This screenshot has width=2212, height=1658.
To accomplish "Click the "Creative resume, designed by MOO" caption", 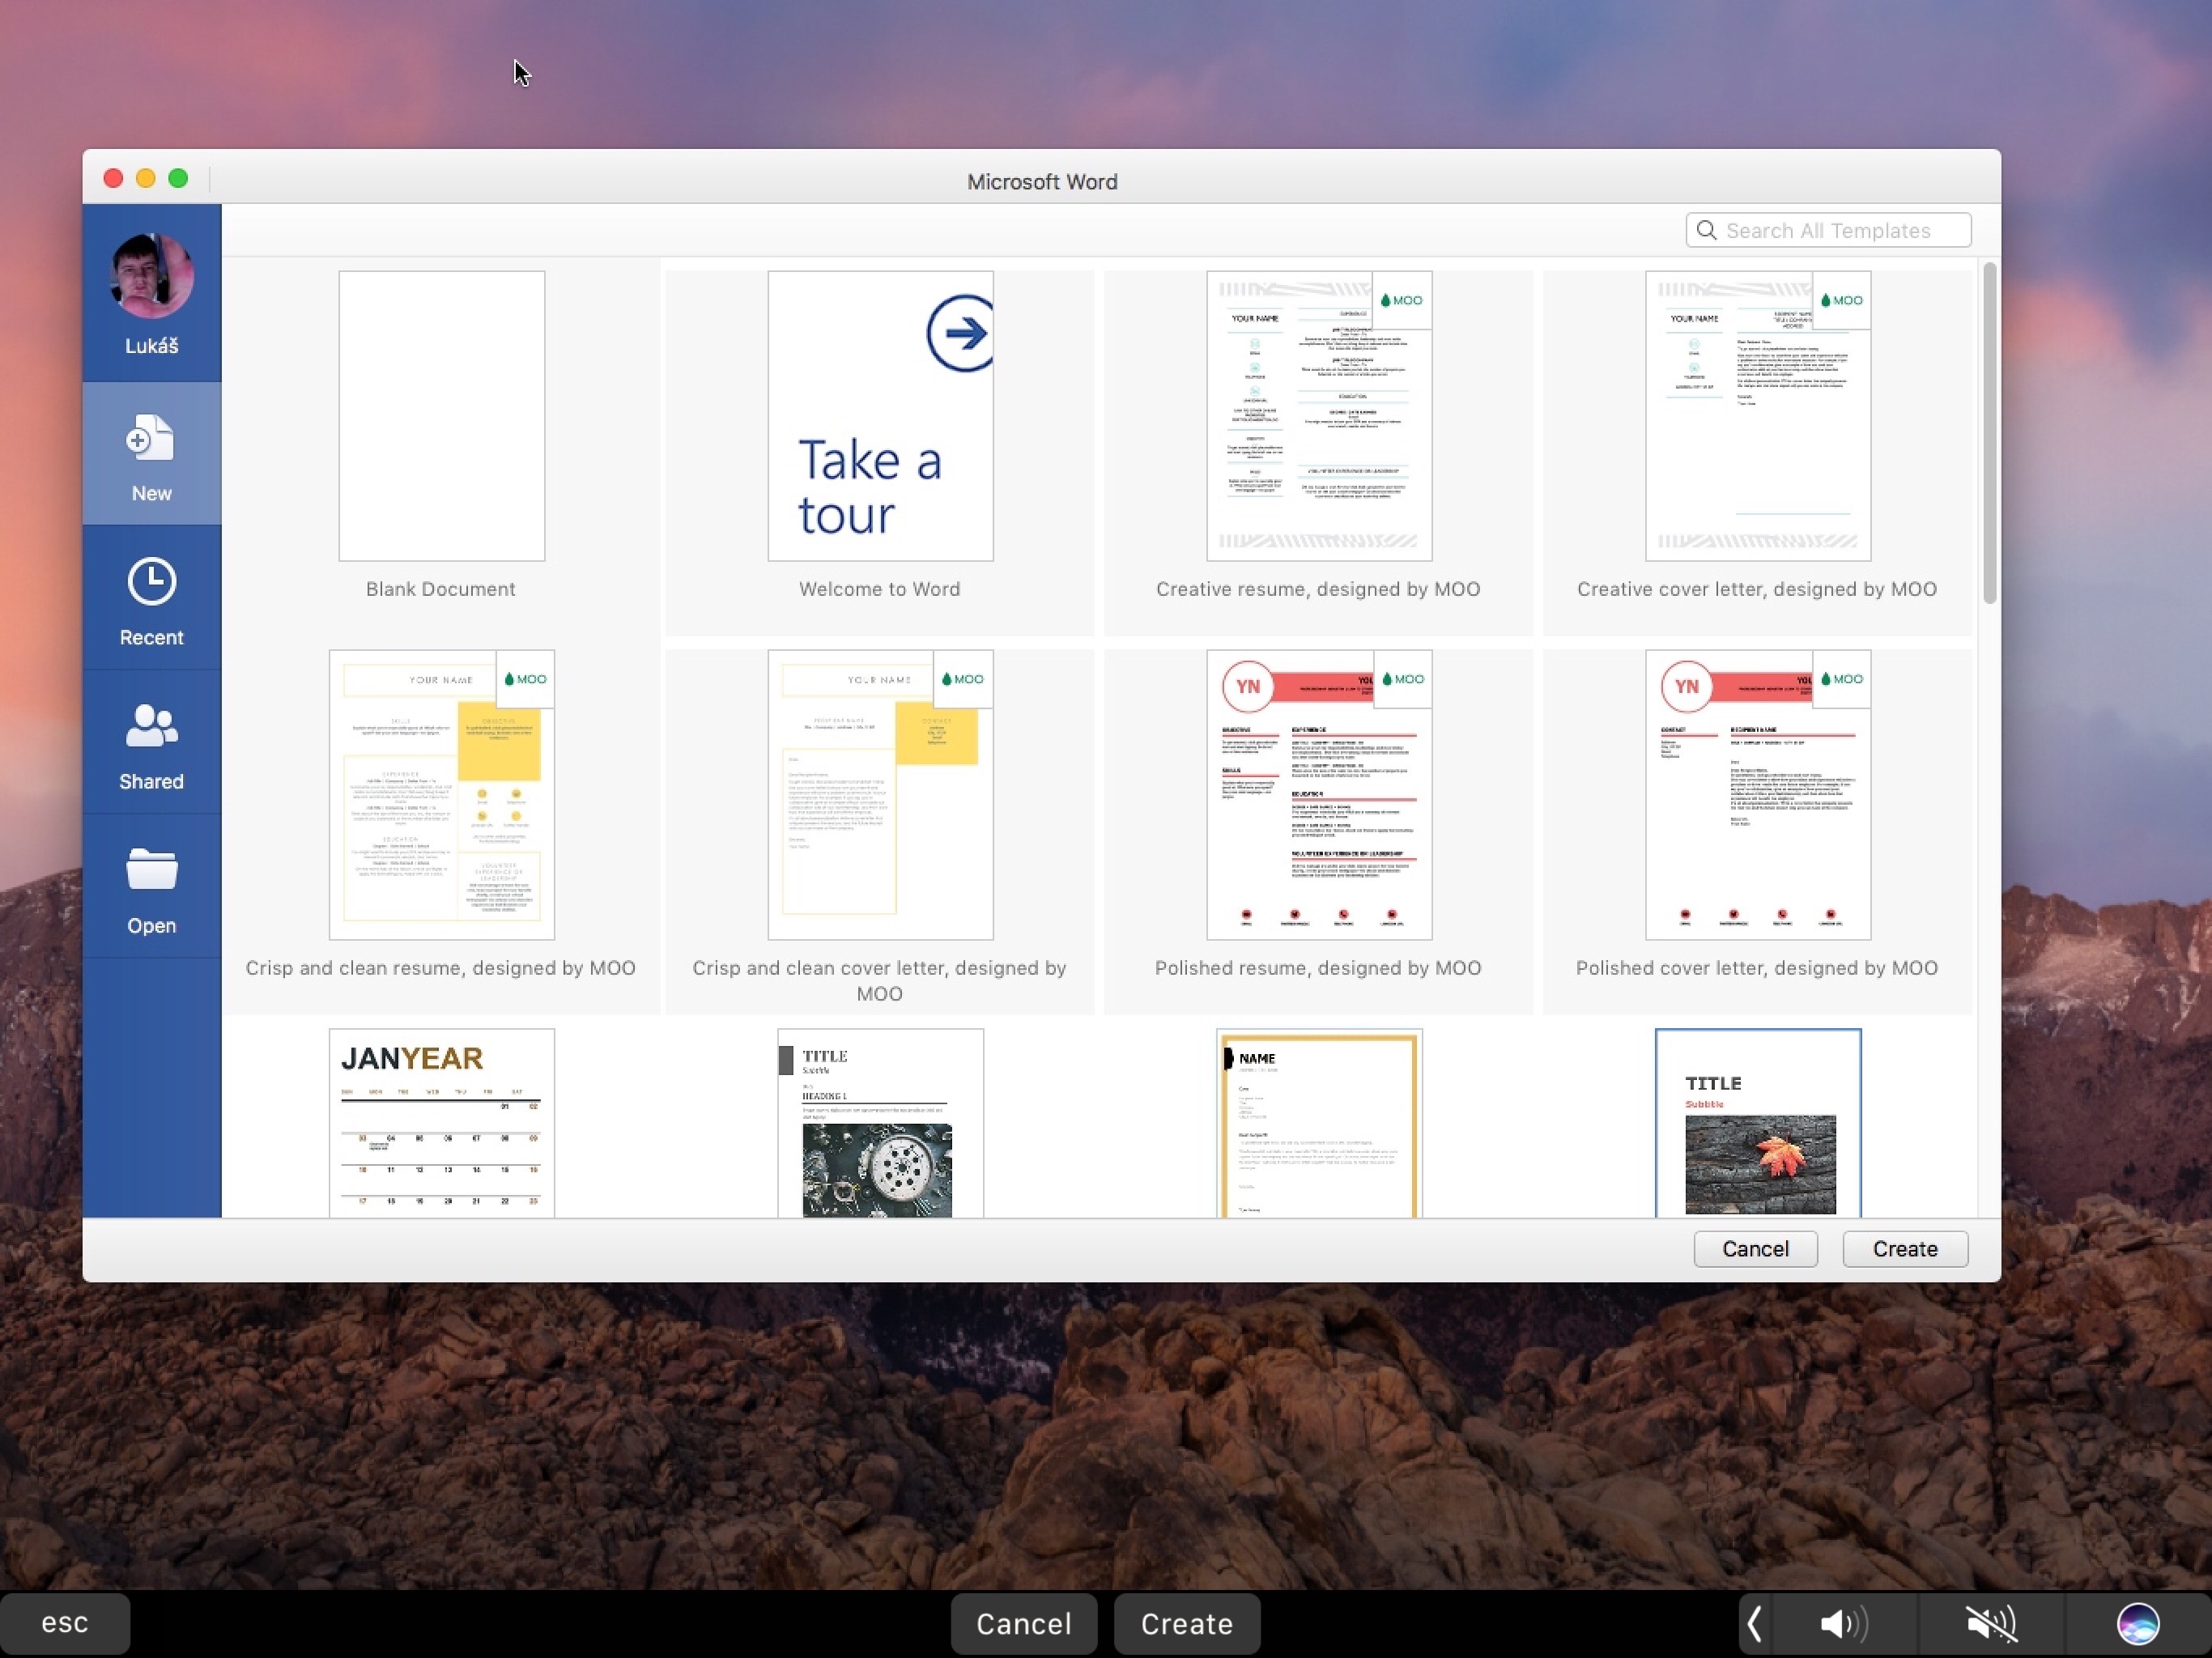I will [1319, 589].
